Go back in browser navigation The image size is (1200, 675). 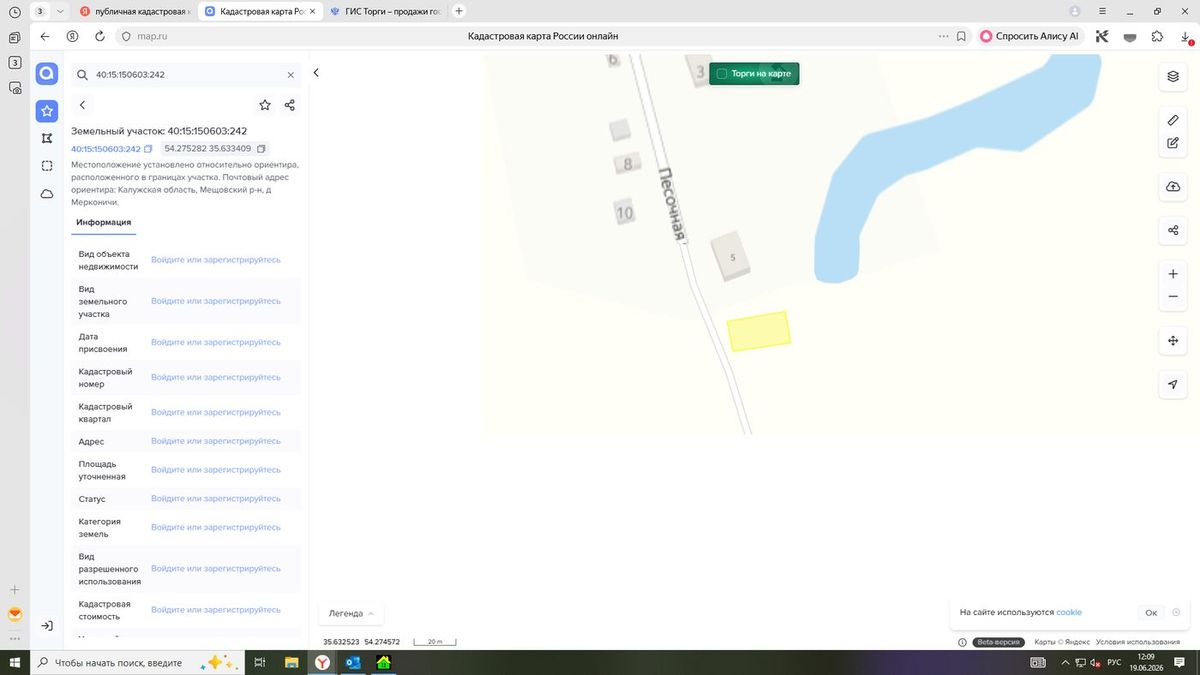(44, 36)
